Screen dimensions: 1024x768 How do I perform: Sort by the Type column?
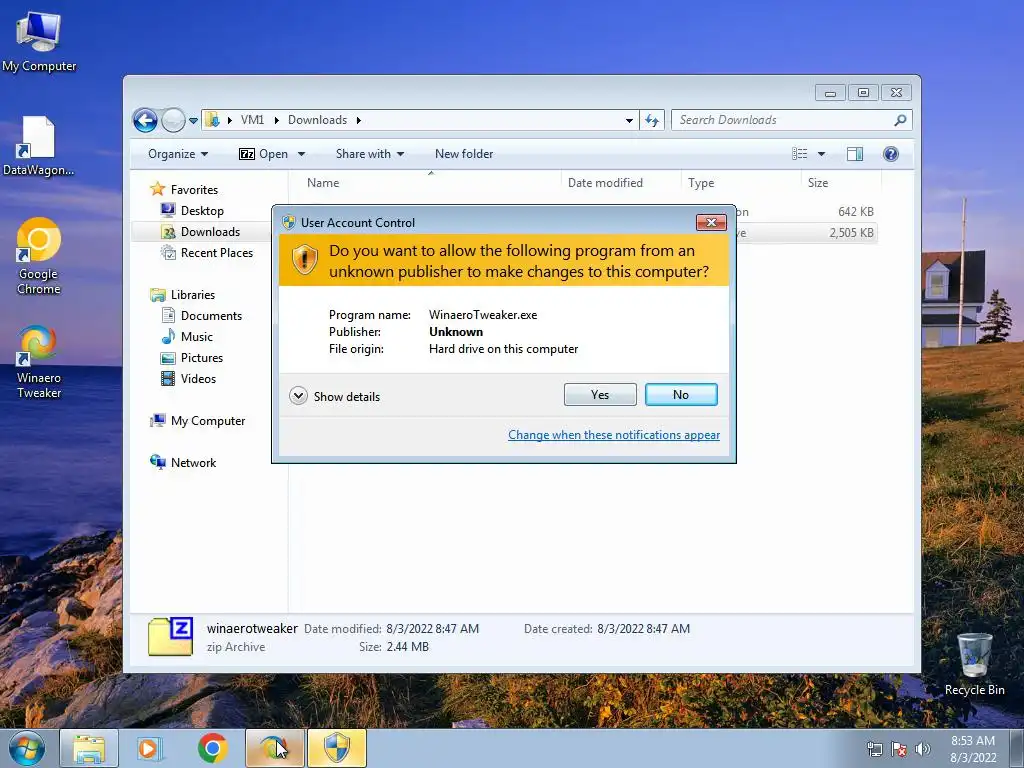pyautogui.click(x=741, y=183)
